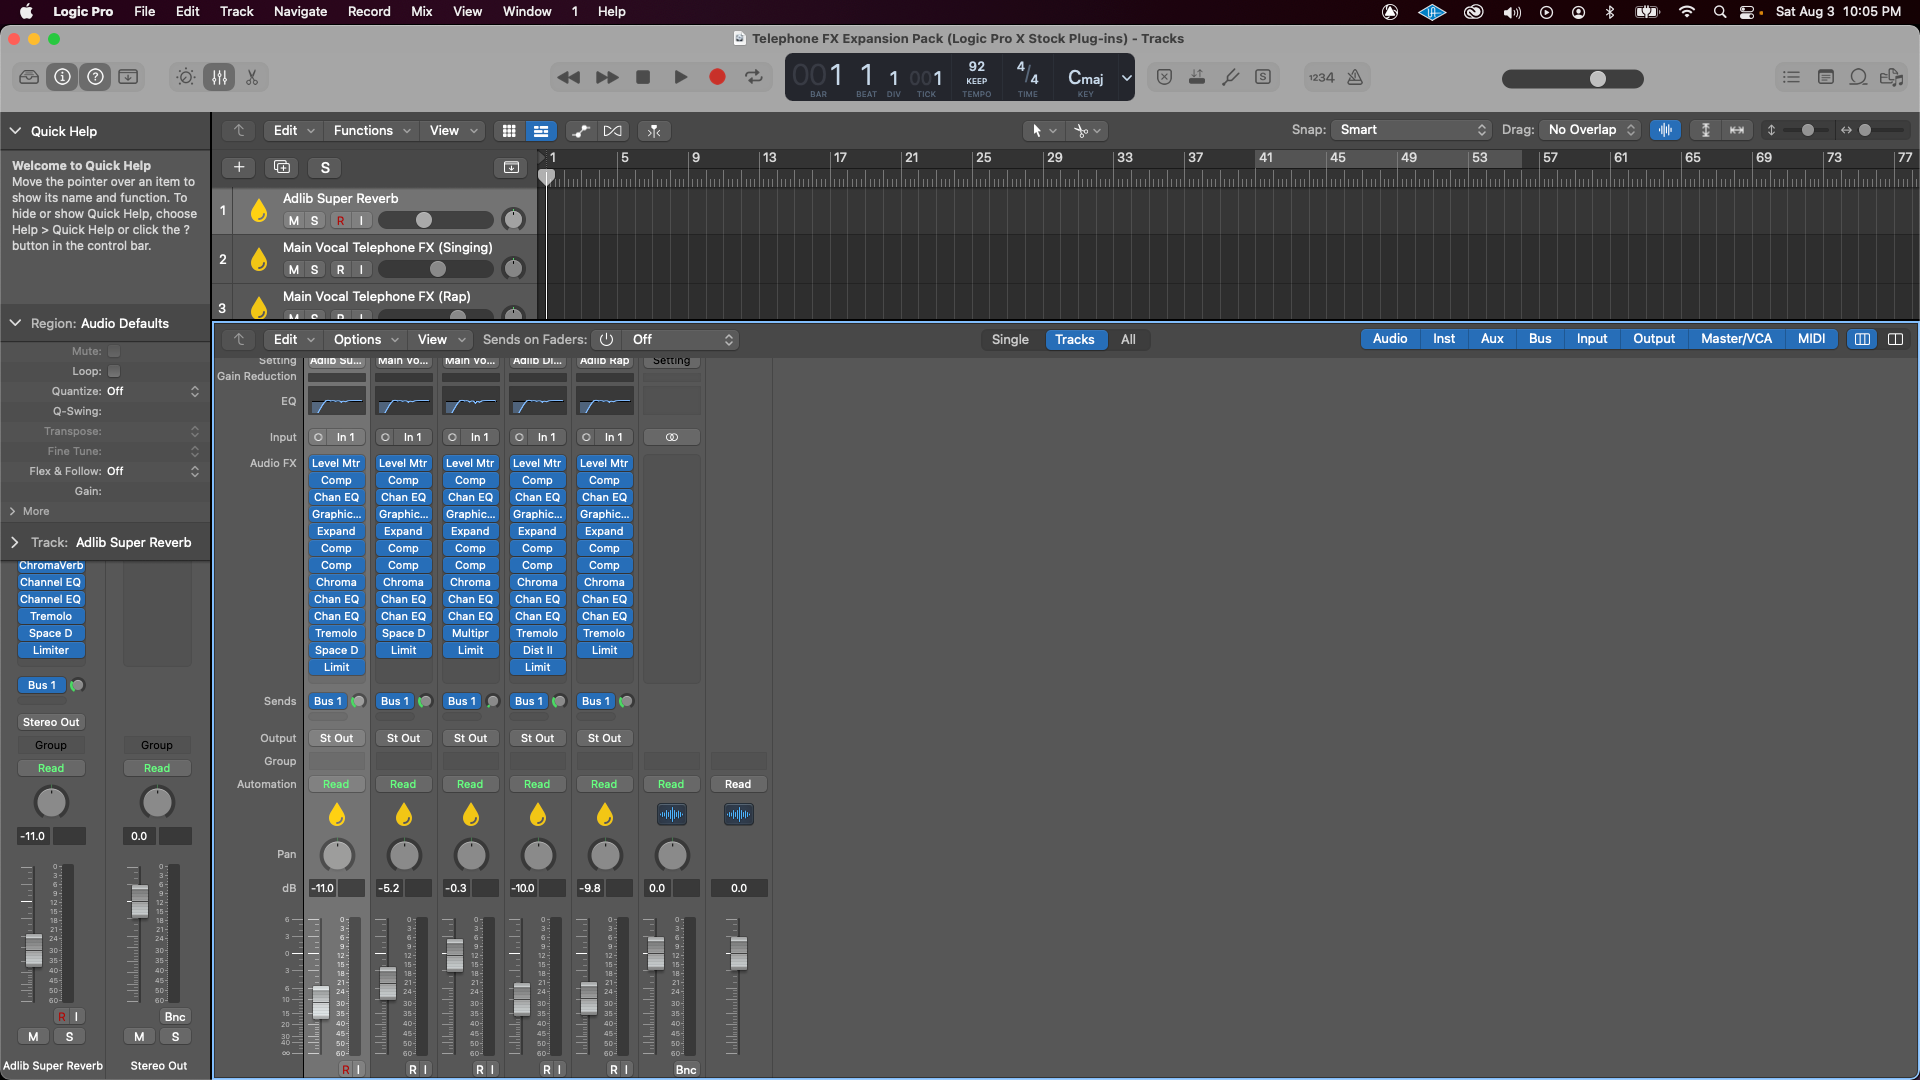Switch mixer view to All tab
The image size is (1920, 1080).
point(1128,339)
